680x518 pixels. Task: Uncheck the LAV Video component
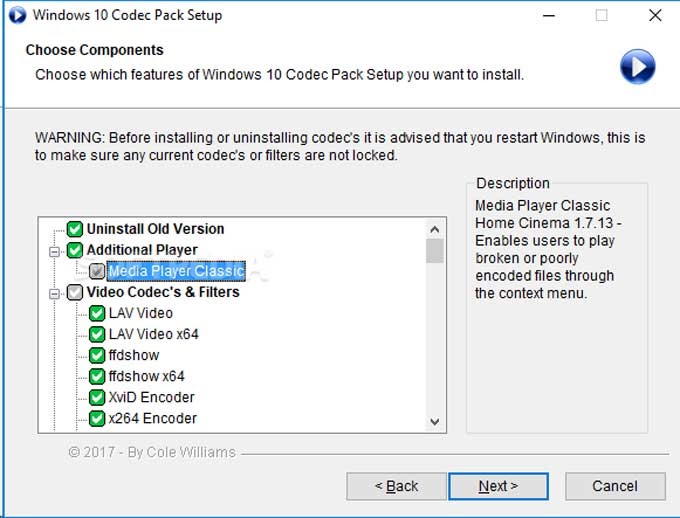tap(97, 313)
